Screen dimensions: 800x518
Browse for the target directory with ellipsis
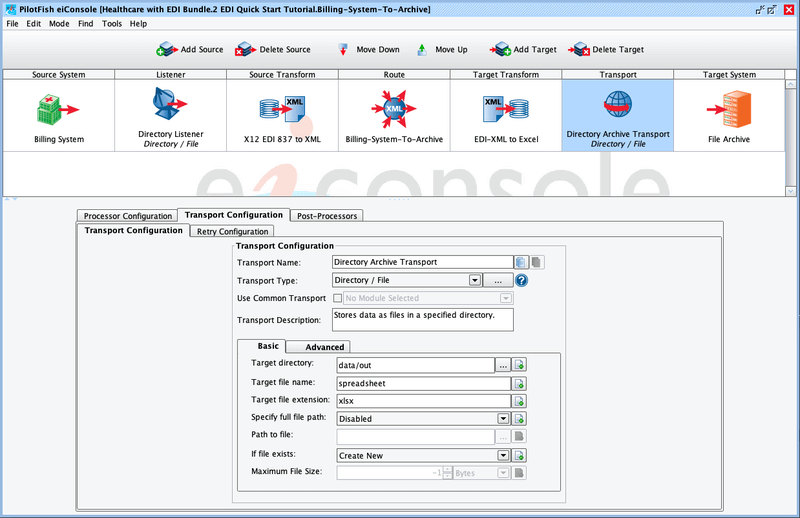tap(503, 365)
